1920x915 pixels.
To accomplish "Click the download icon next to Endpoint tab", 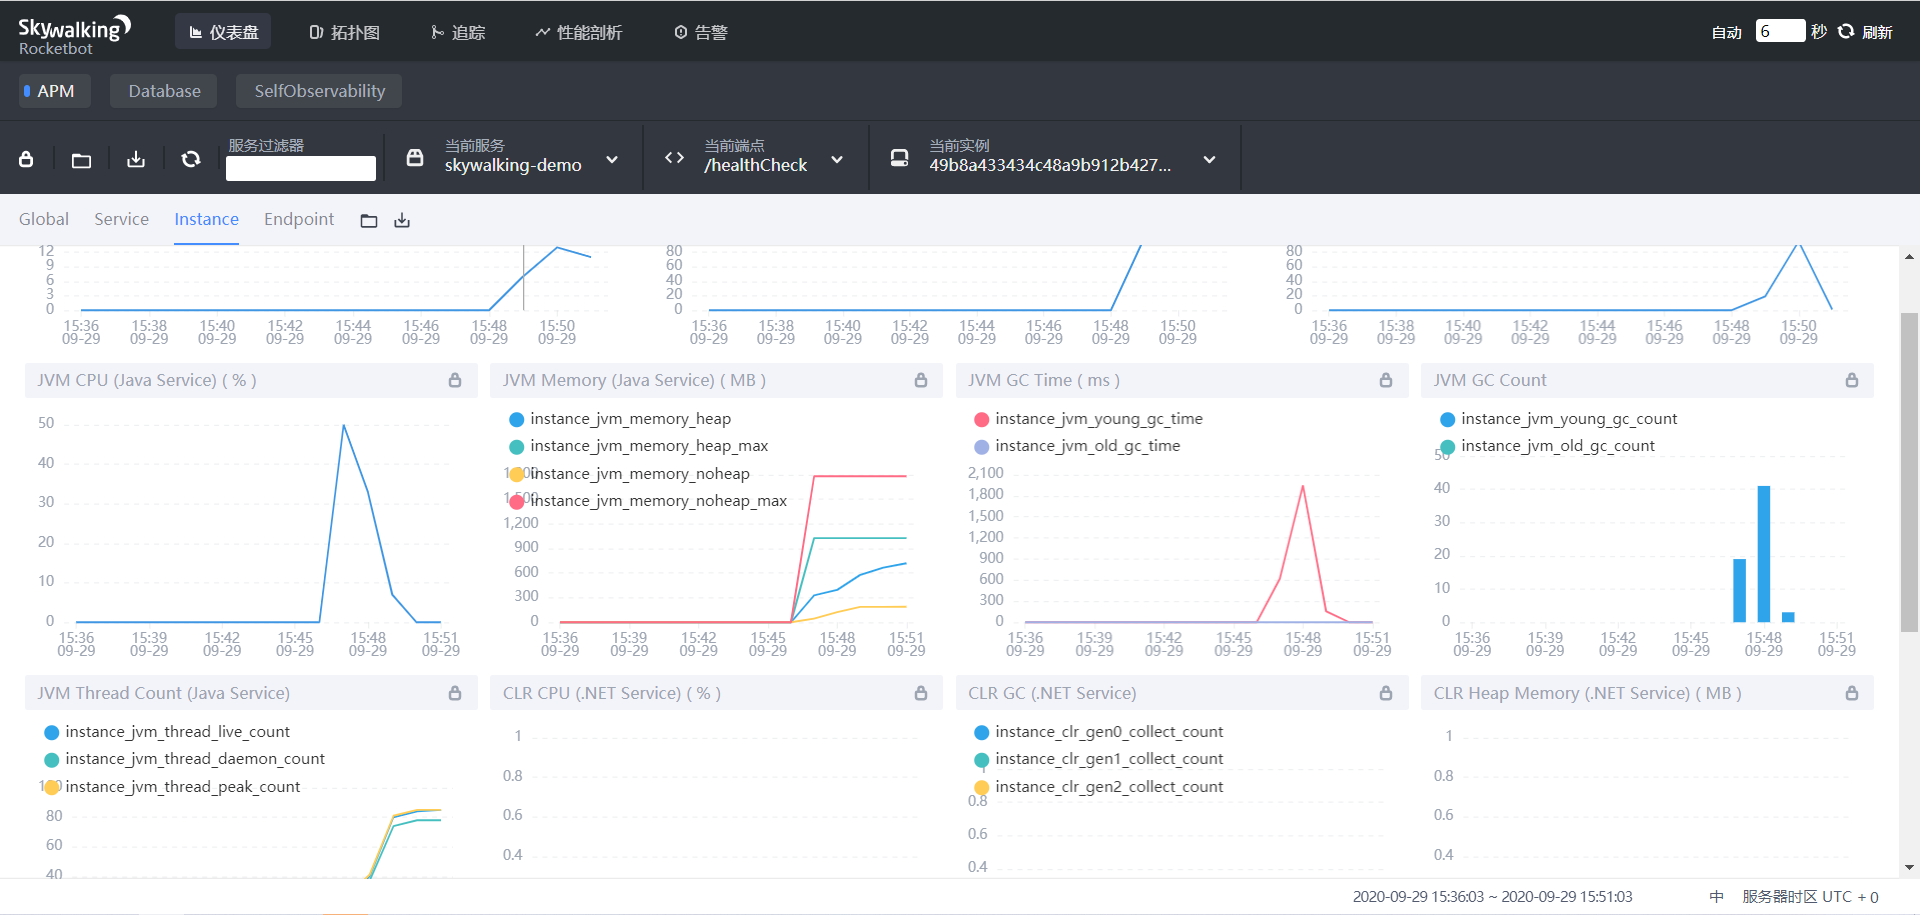I will tap(402, 221).
